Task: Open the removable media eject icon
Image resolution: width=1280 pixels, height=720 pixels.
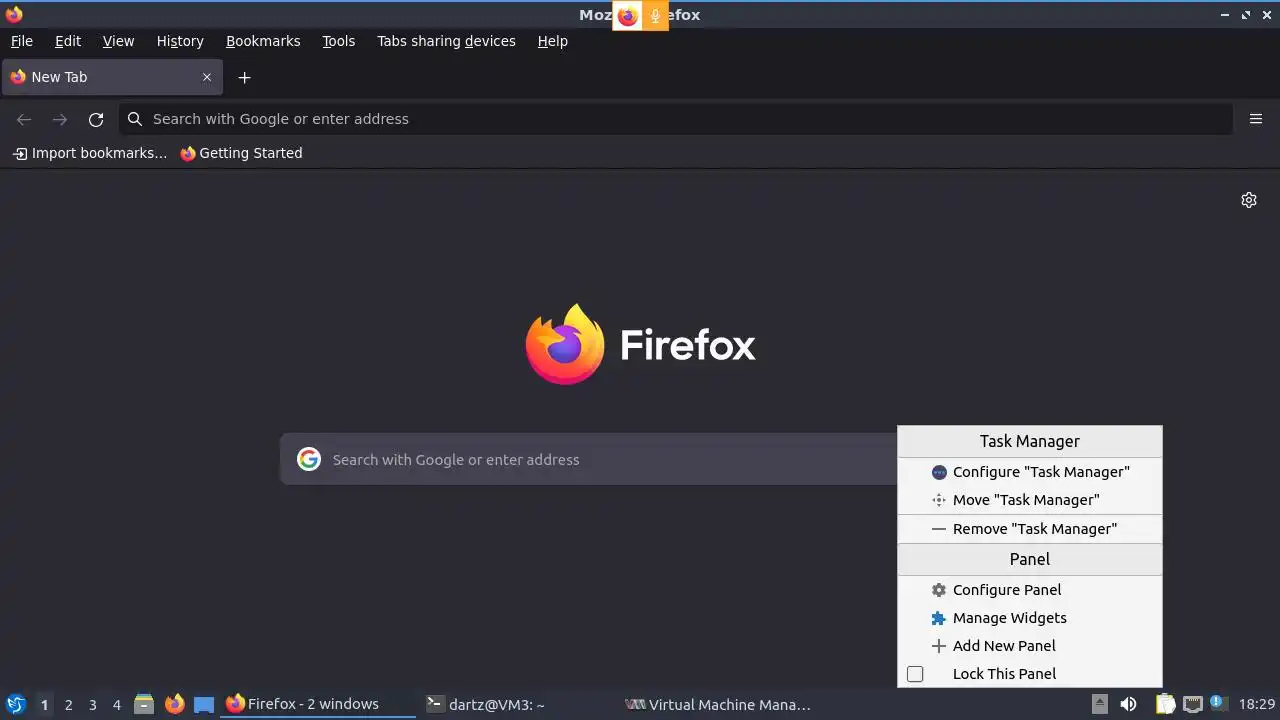Action: [x=1099, y=704]
